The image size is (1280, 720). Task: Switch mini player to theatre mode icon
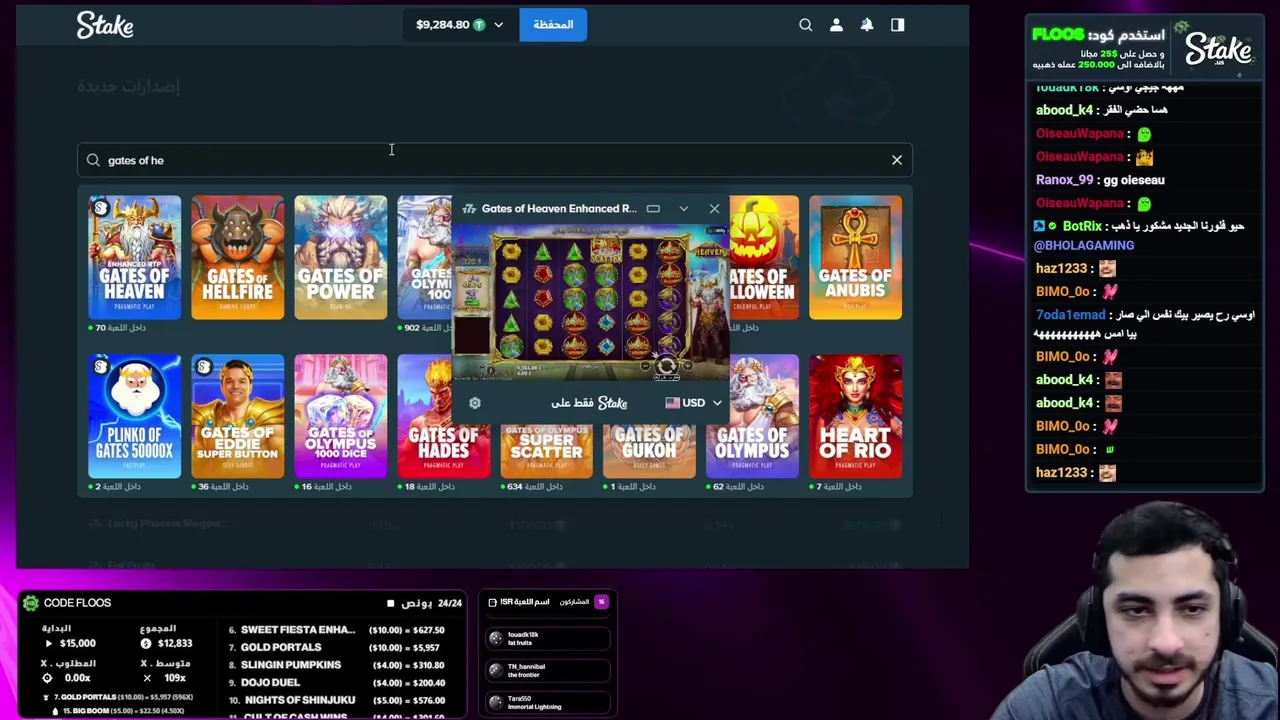click(x=653, y=209)
